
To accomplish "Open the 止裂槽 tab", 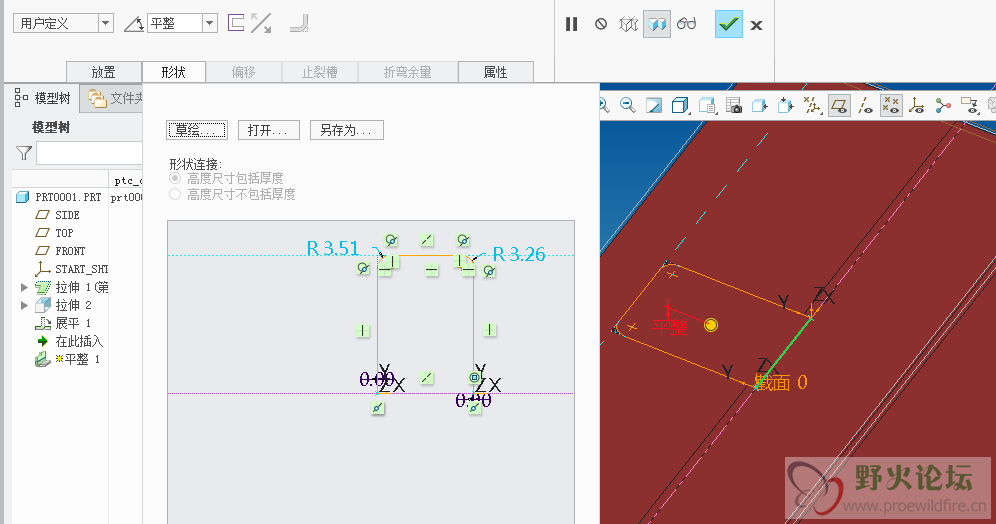I will coord(320,72).
